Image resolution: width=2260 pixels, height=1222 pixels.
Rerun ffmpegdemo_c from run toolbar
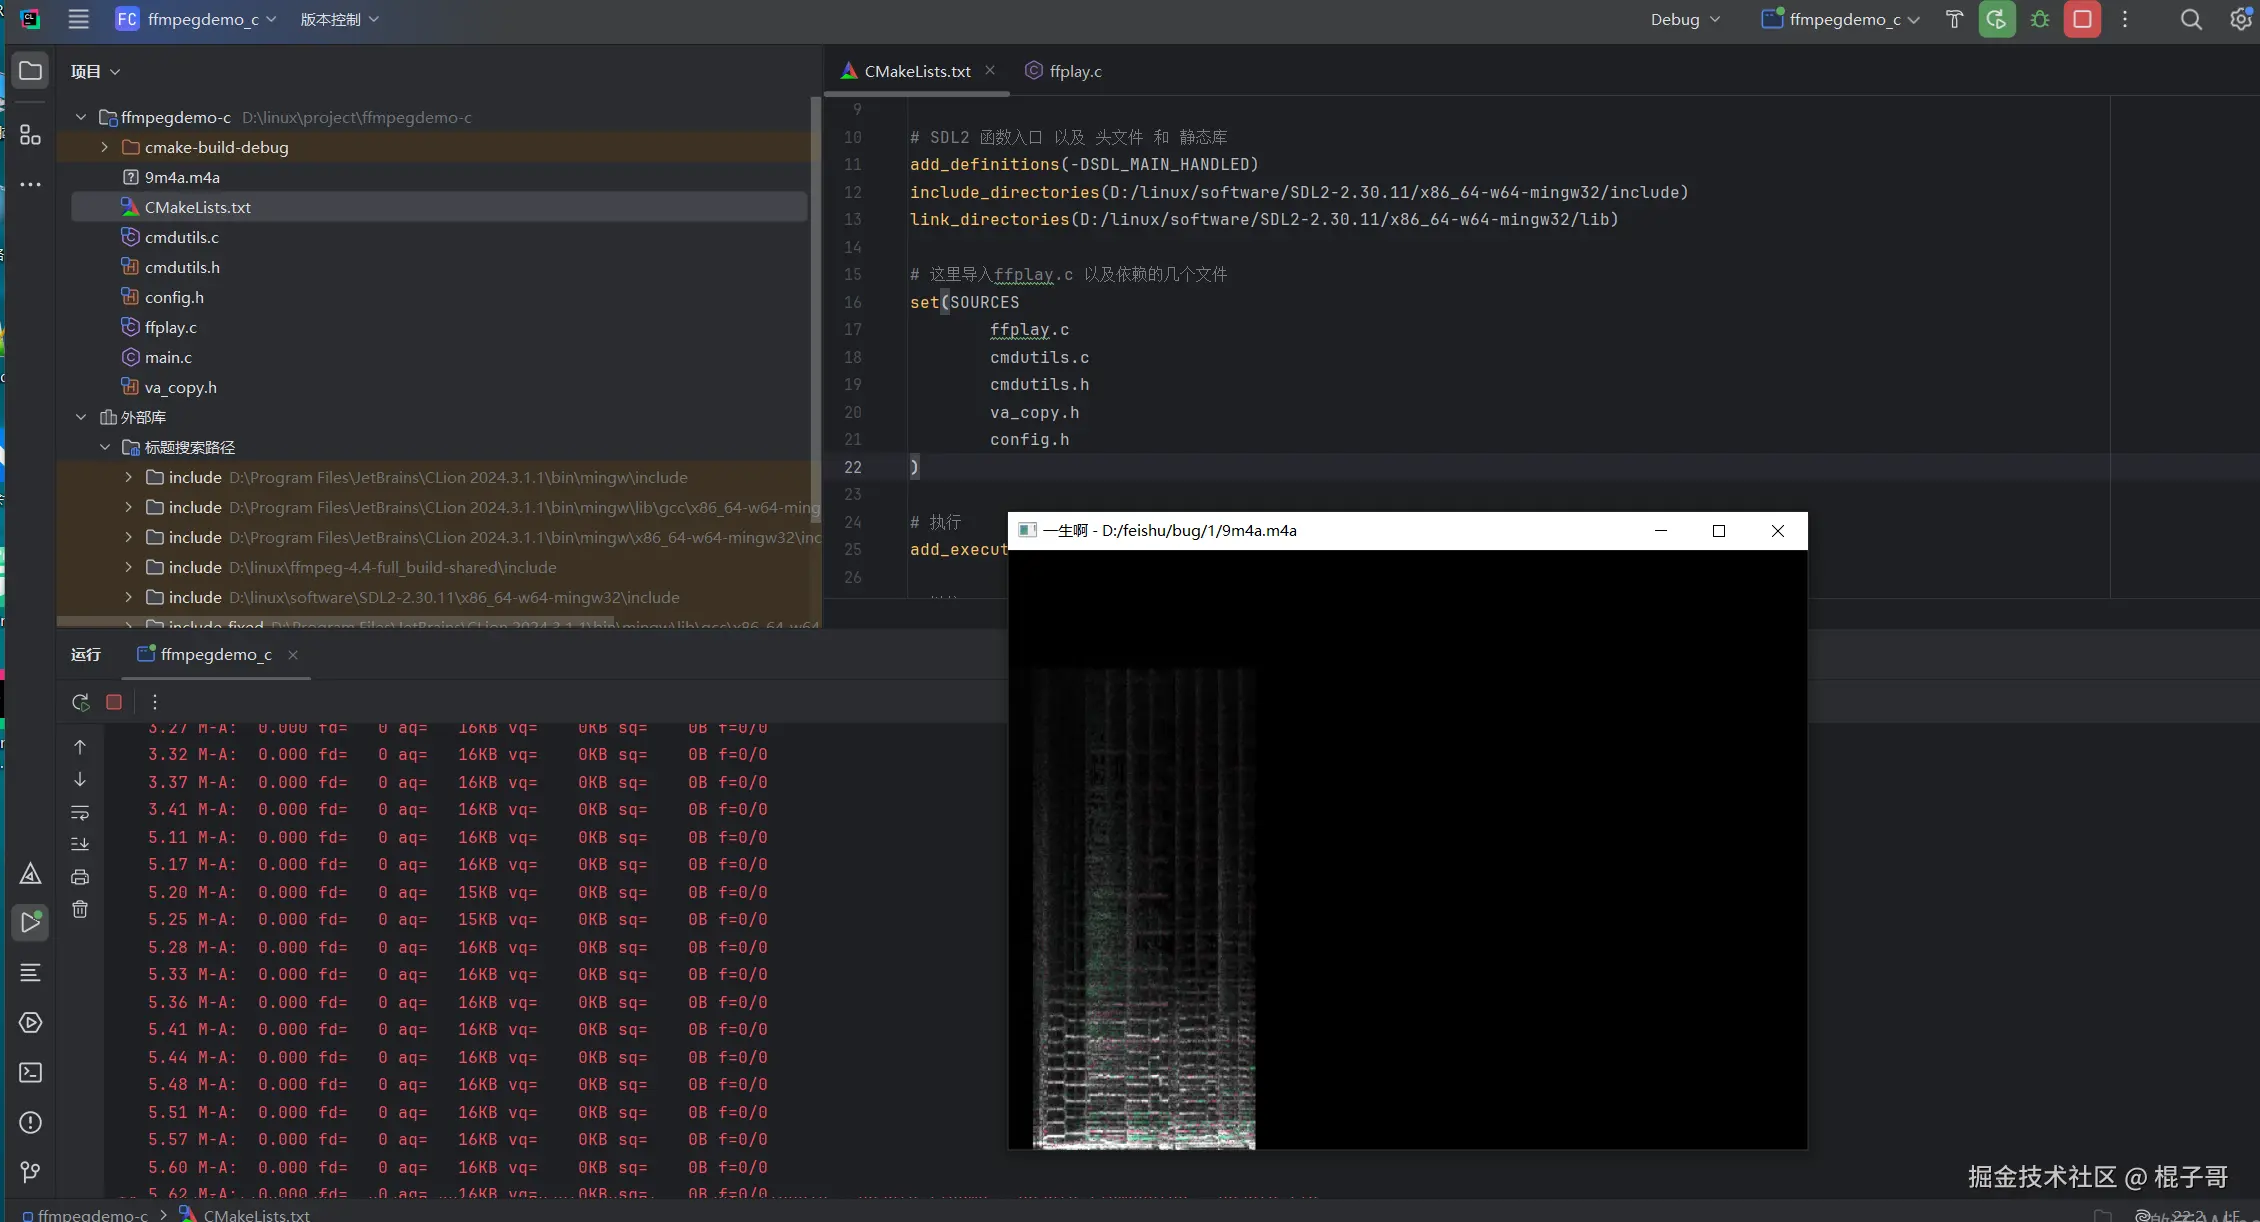tap(80, 702)
